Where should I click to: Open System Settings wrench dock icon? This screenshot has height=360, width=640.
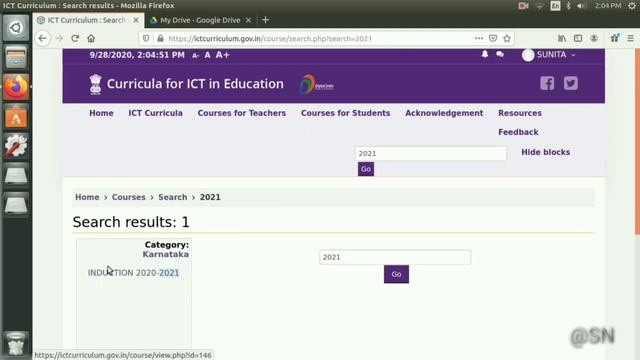click(16, 146)
